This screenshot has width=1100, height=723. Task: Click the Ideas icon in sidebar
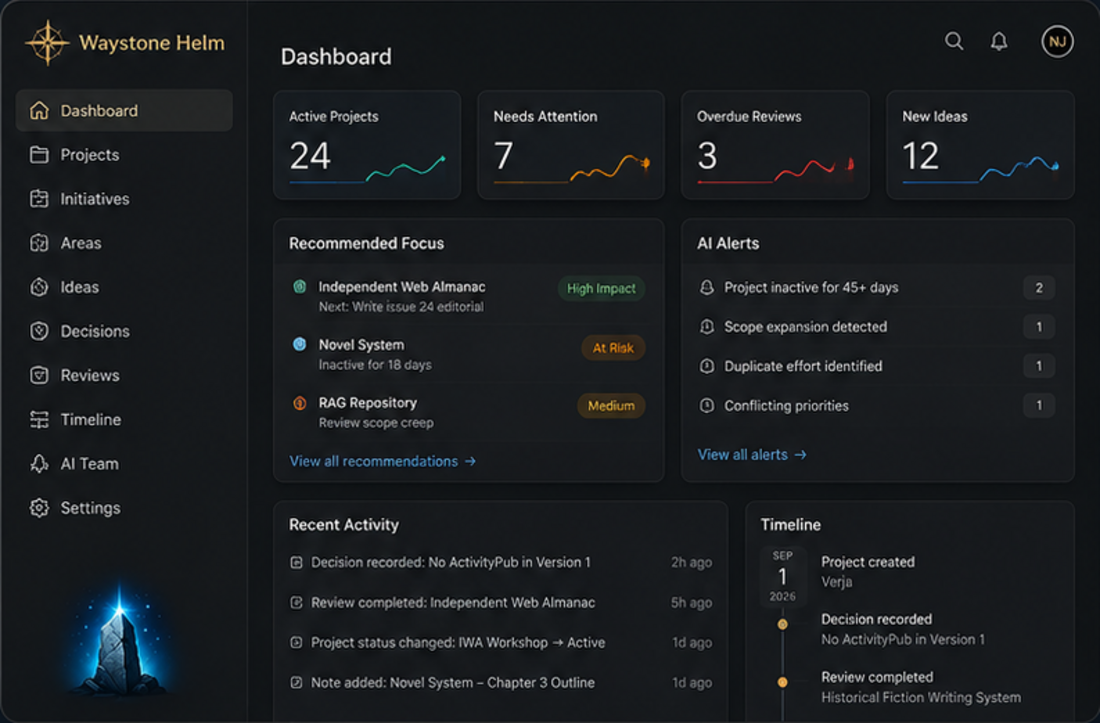click(x=39, y=287)
